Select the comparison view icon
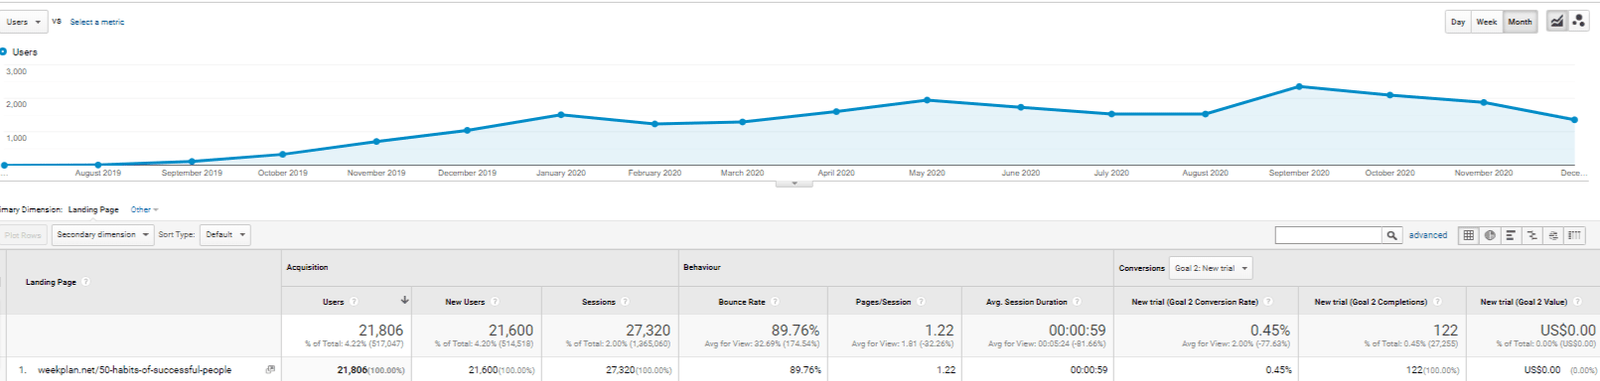The height and width of the screenshot is (381, 1600). 1532,235
